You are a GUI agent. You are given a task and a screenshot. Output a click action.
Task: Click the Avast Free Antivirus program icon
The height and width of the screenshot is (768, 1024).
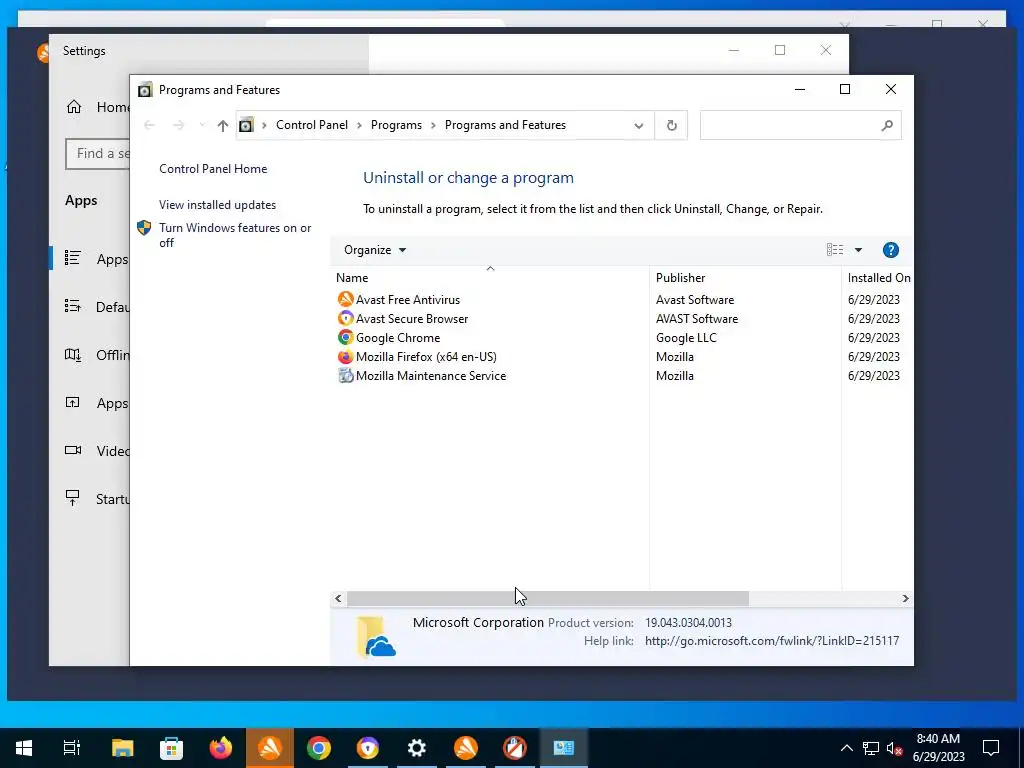click(x=345, y=300)
